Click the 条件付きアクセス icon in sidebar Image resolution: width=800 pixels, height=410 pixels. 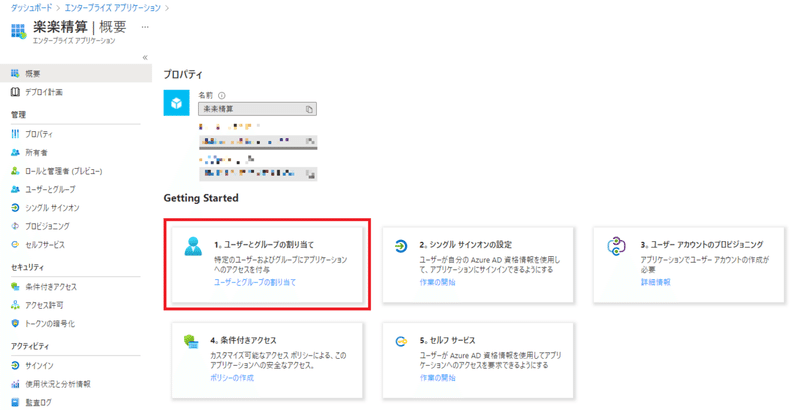click(15, 287)
